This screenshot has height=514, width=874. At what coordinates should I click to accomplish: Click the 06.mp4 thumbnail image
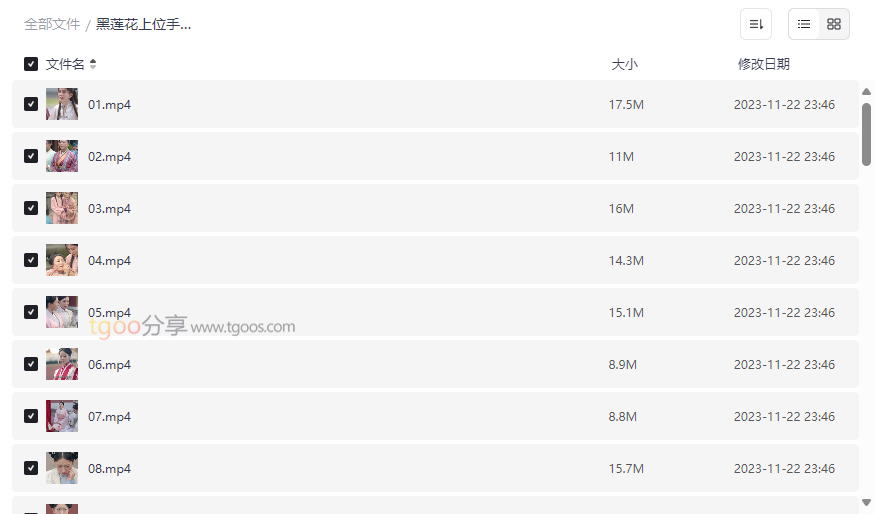click(x=62, y=364)
